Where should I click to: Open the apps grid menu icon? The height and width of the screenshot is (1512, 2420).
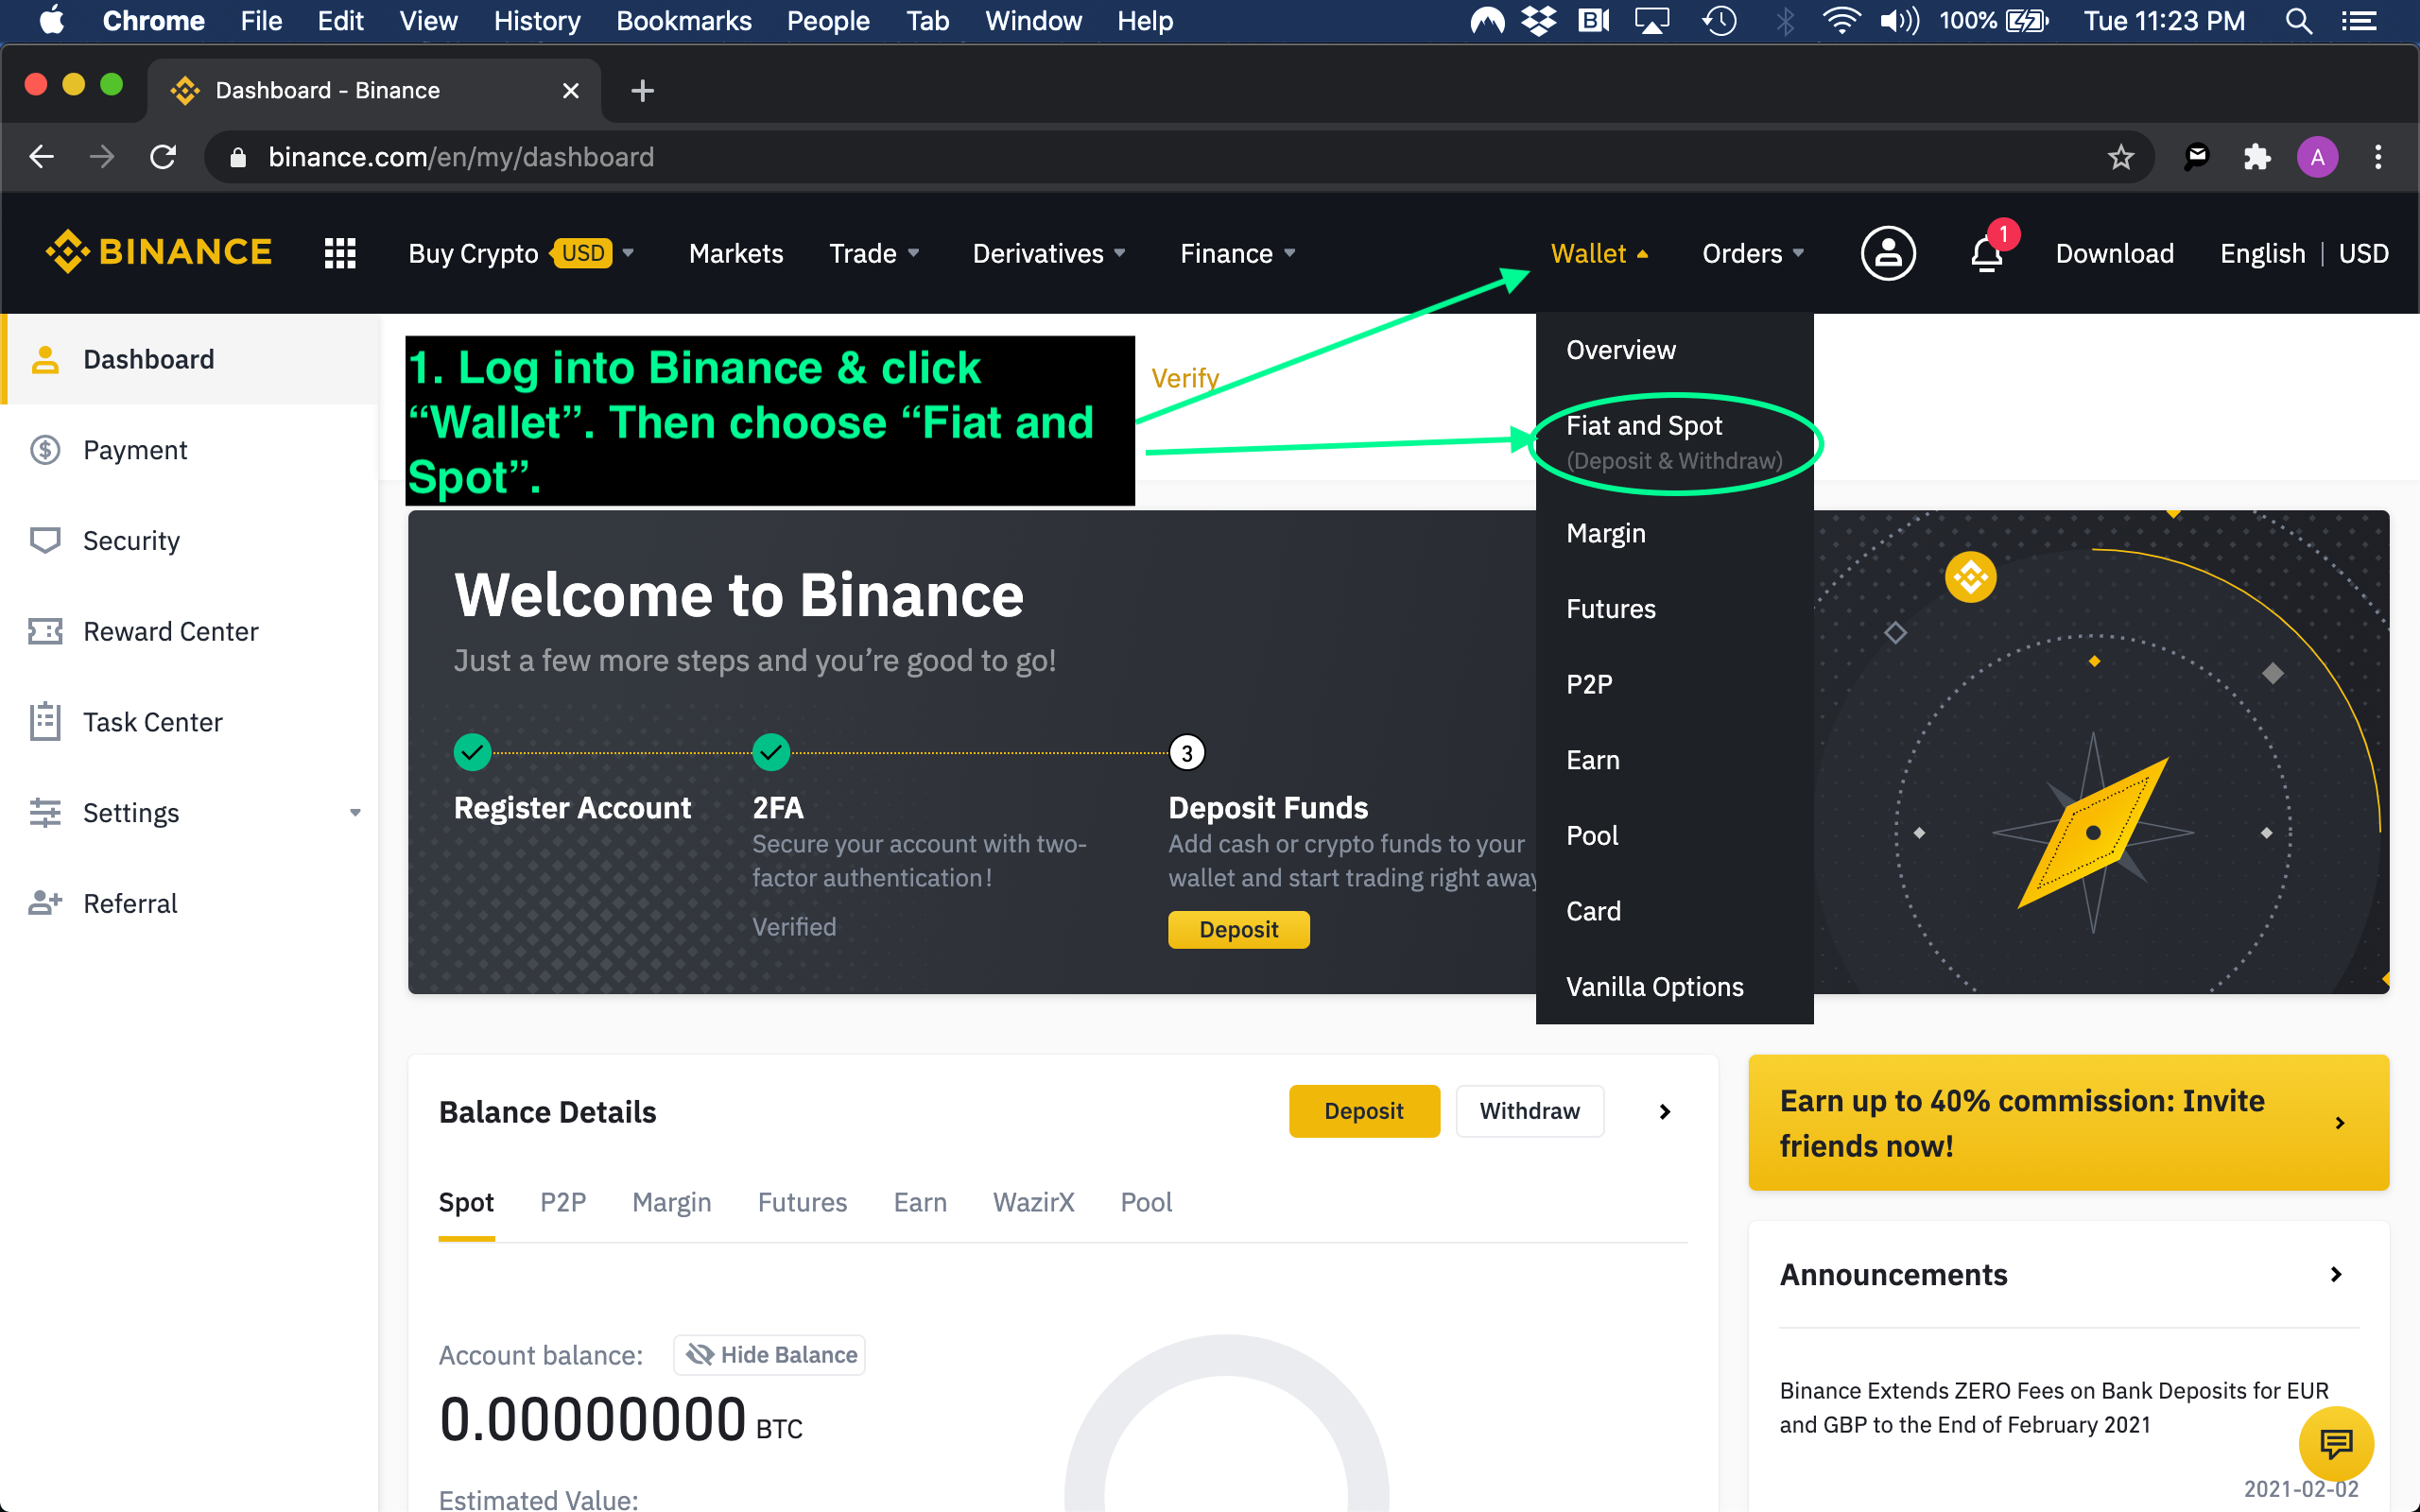(340, 253)
